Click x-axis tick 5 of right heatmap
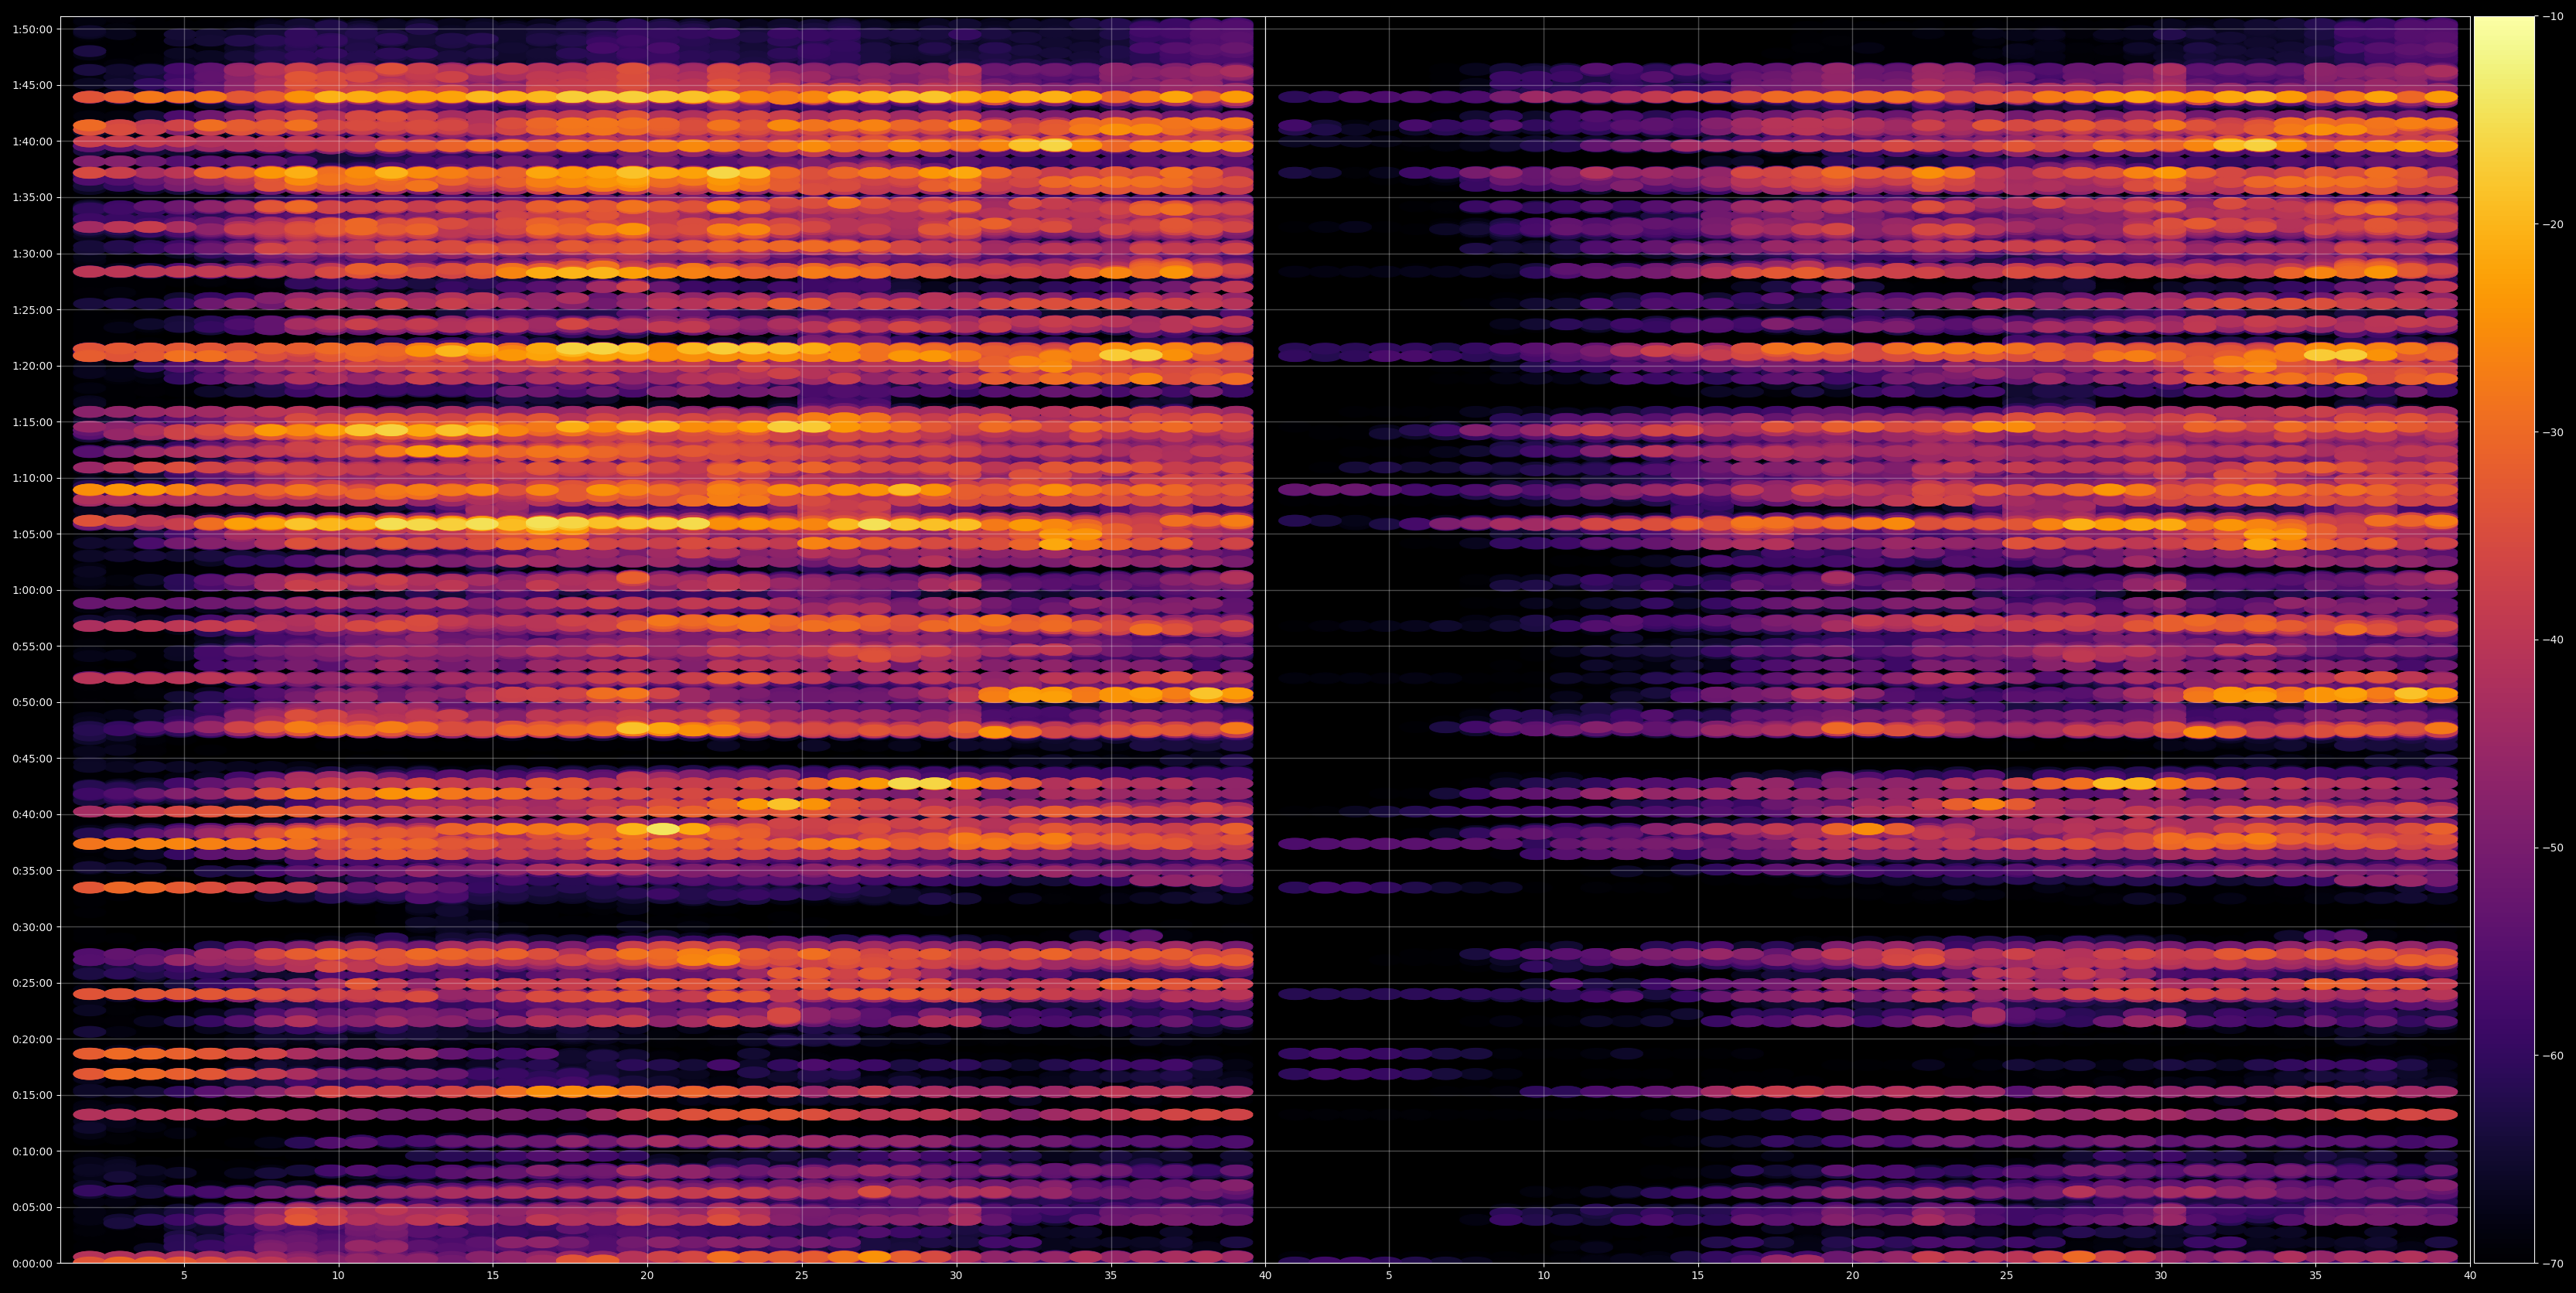2576x1293 pixels. pyautogui.click(x=1389, y=1276)
